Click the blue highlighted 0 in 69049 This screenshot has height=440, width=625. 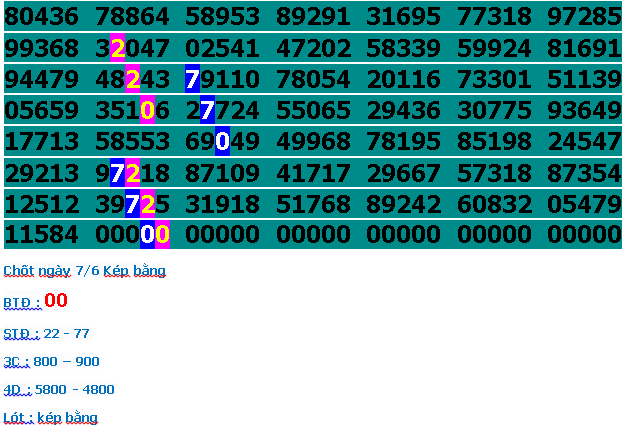(222, 142)
